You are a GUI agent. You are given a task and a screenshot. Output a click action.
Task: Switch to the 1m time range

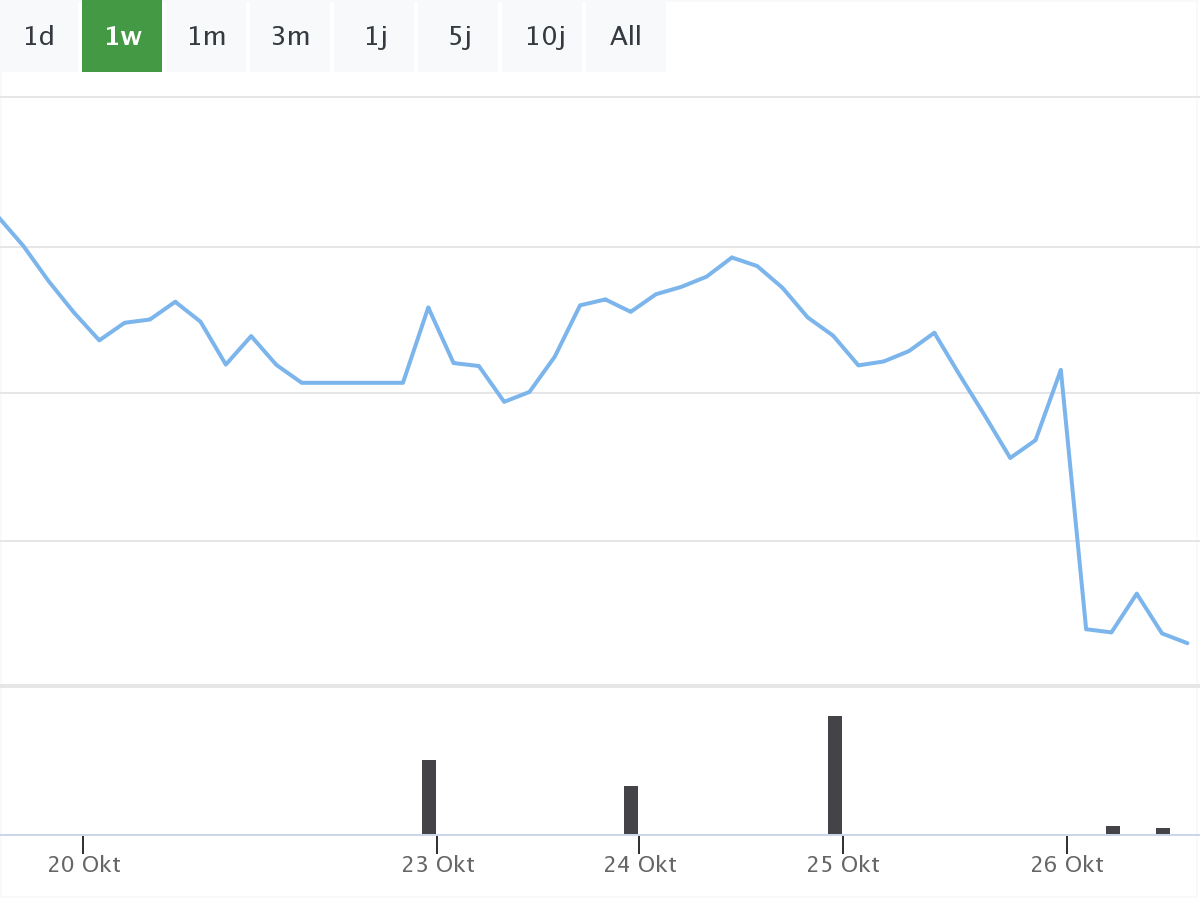pos(206,37)
